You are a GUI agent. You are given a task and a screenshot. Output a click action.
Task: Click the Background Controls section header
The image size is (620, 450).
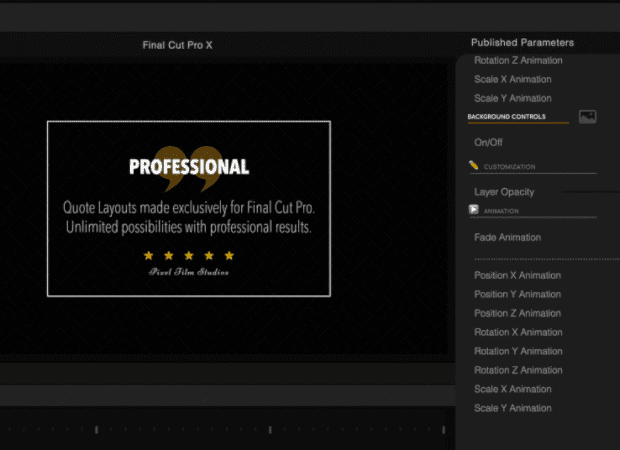(x=507, y=117)
